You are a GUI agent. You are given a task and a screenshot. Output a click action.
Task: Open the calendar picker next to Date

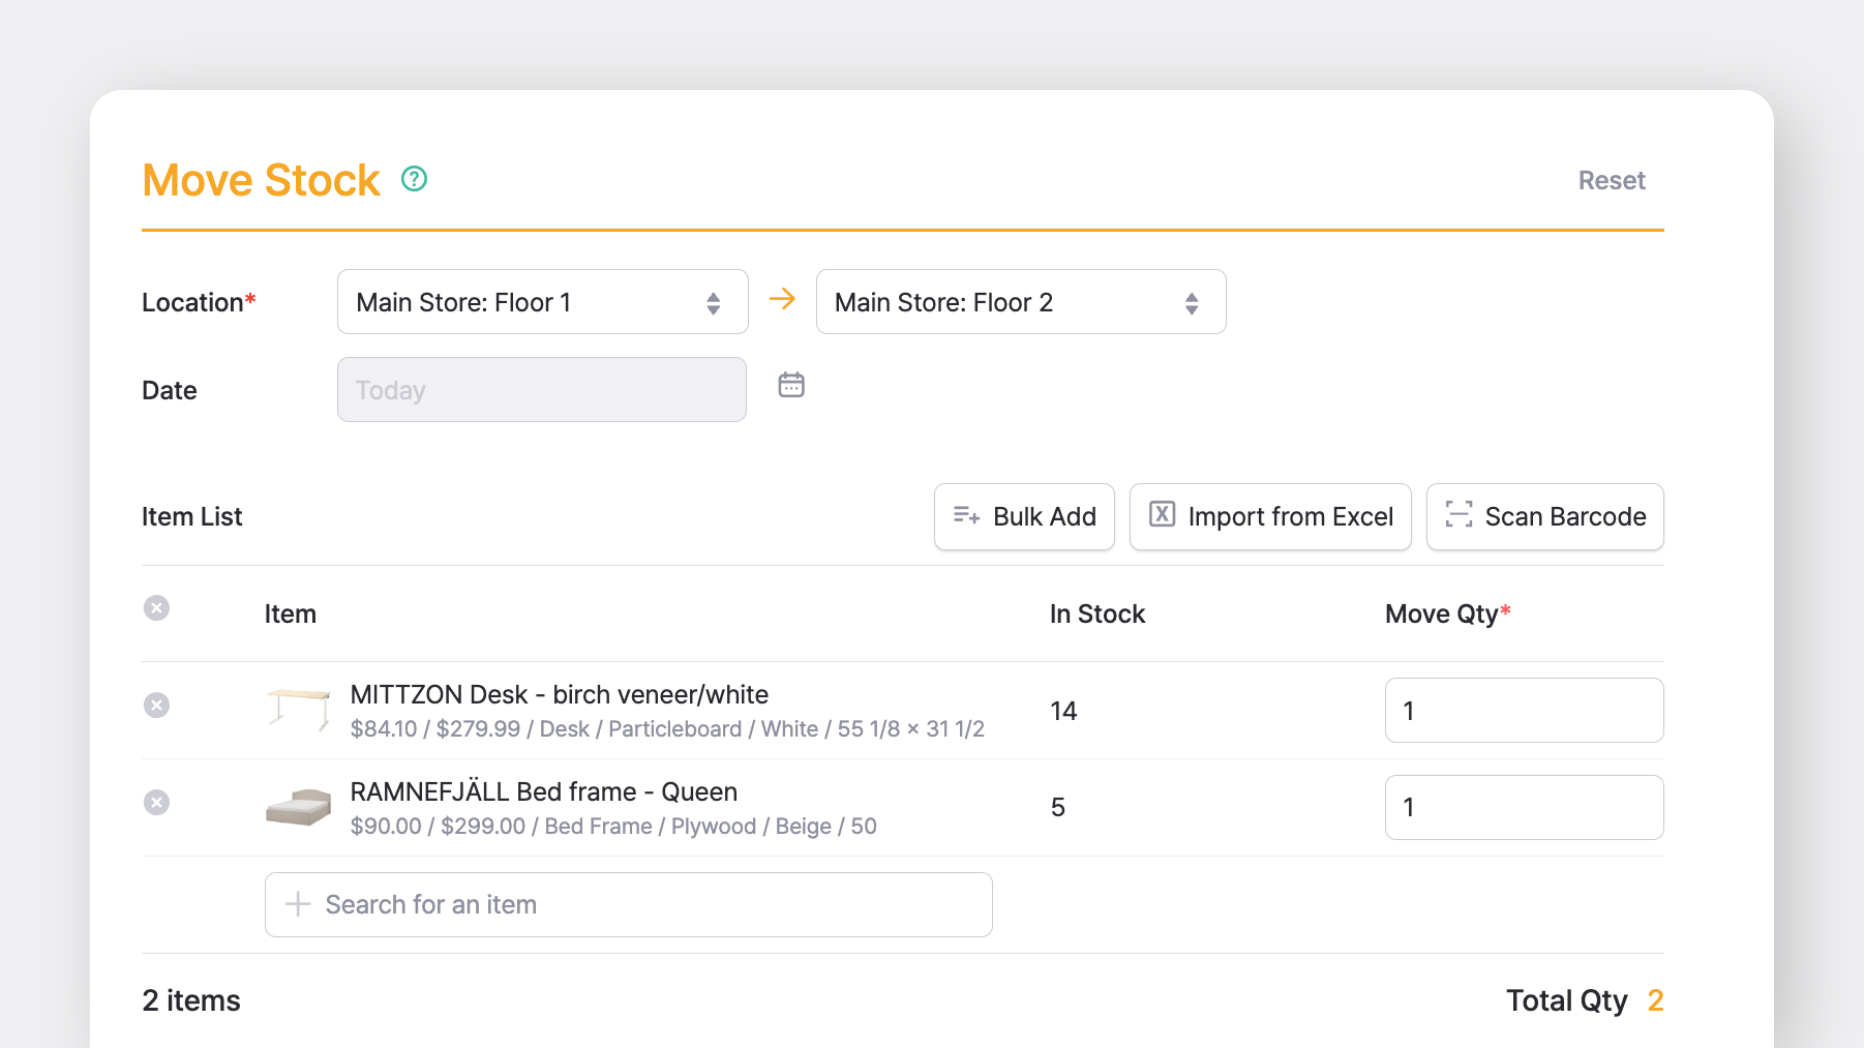(x=791, y=385)
